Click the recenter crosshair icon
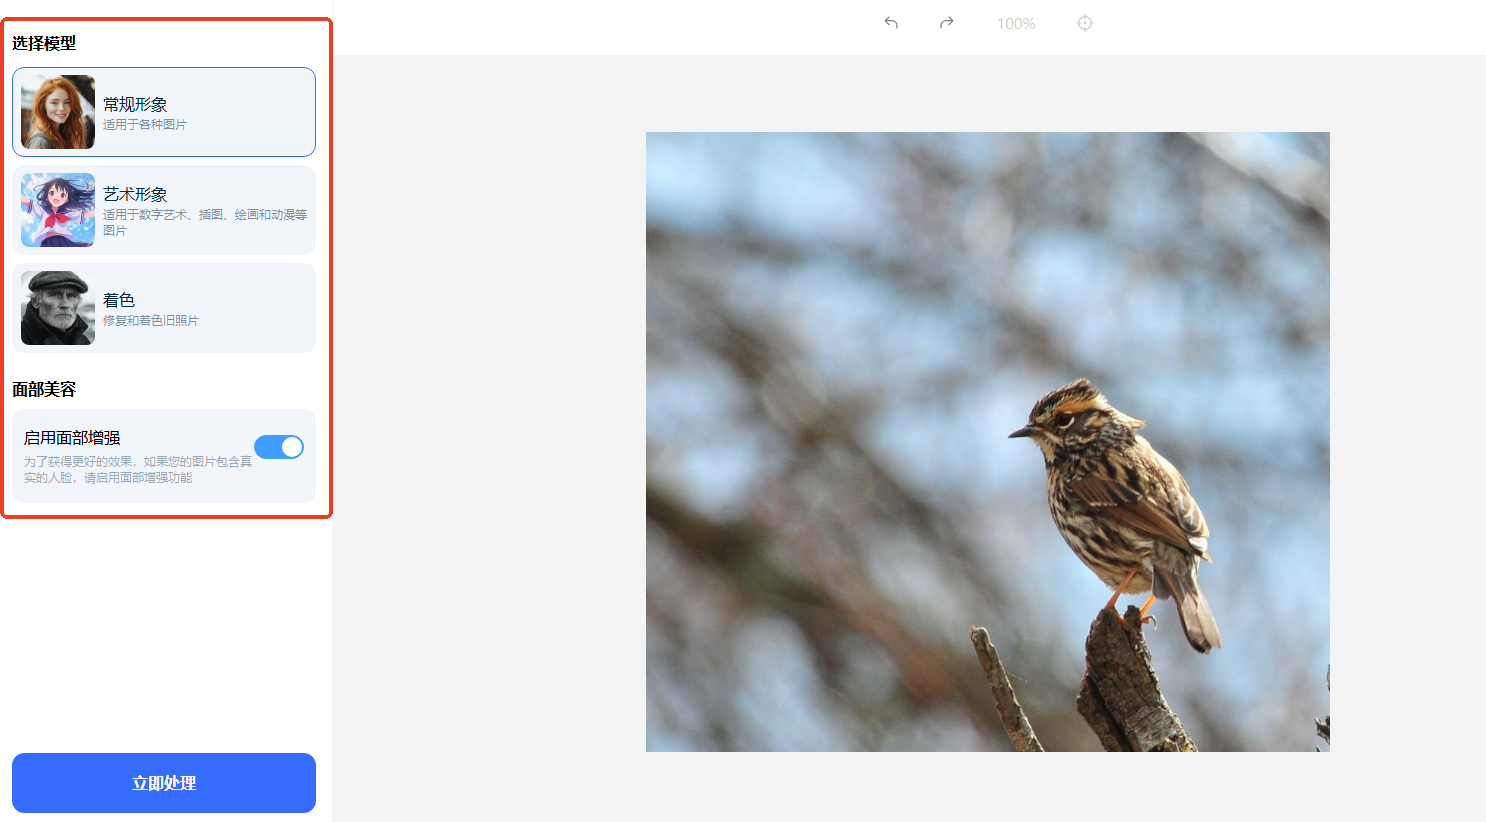The image size is (1486, 822). coord(1085,23)
